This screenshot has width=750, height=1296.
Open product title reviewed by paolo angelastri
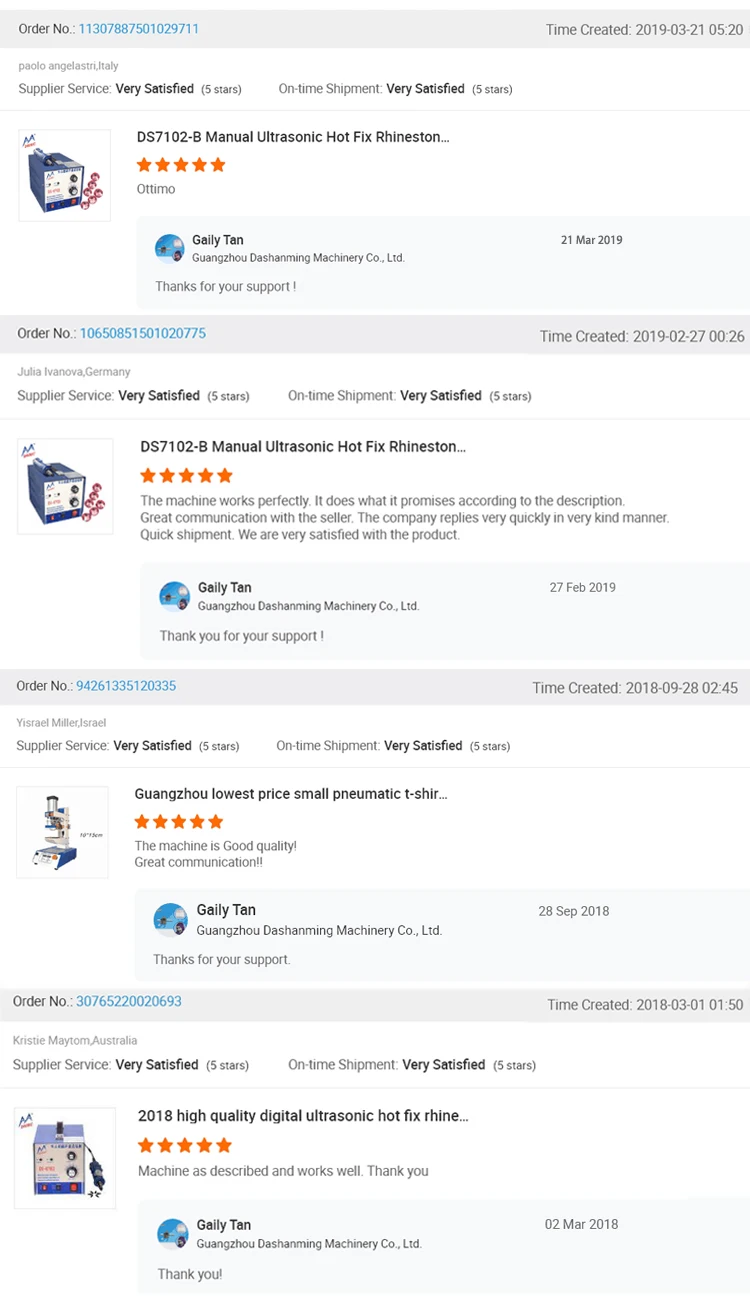[293, 137]
